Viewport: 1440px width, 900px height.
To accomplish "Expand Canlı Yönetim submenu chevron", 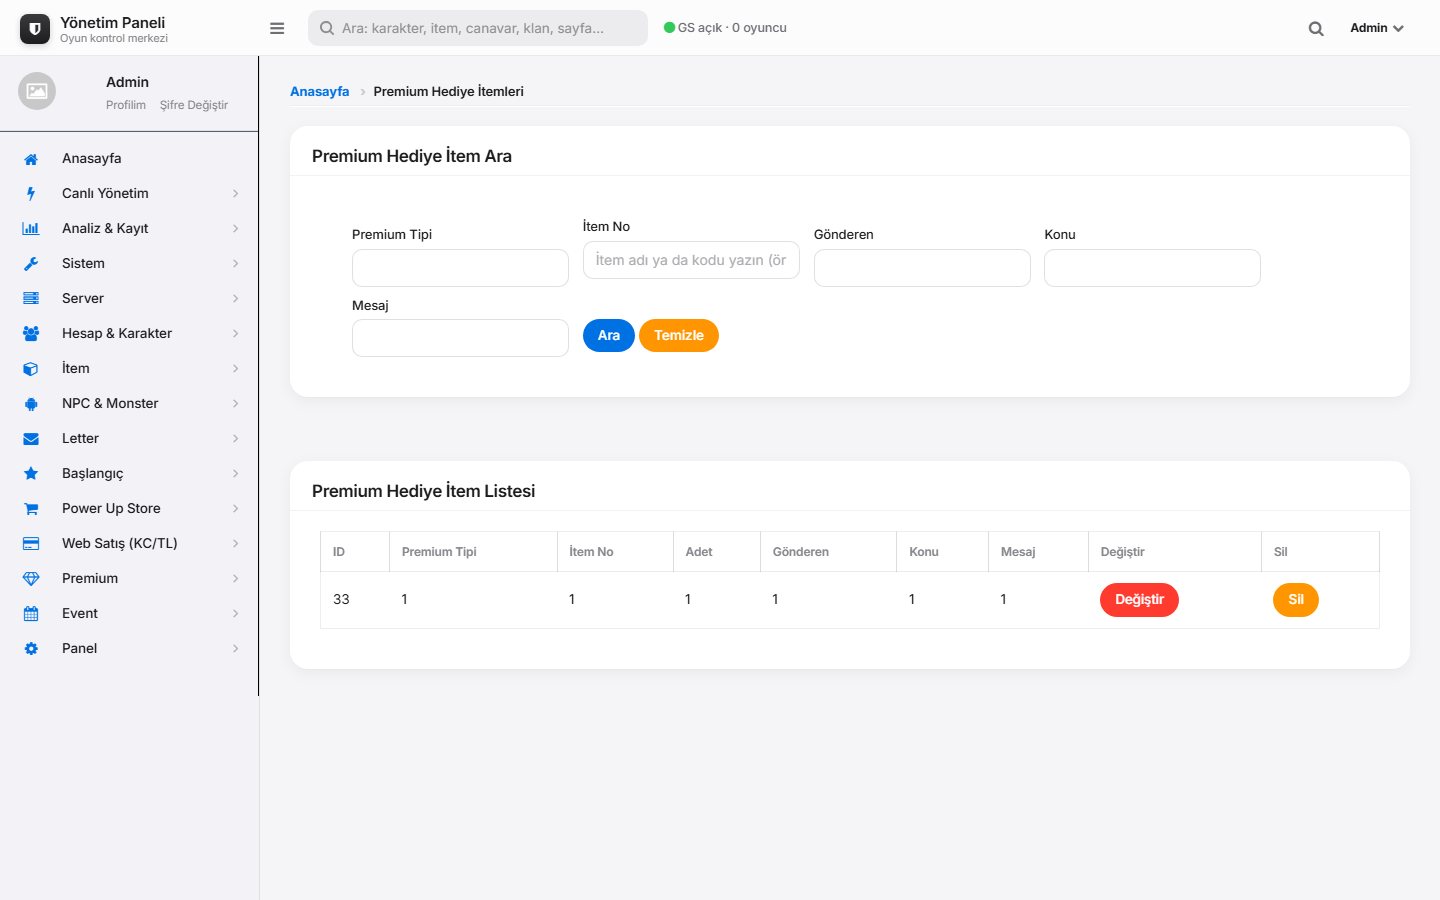I will pos(236,194).
